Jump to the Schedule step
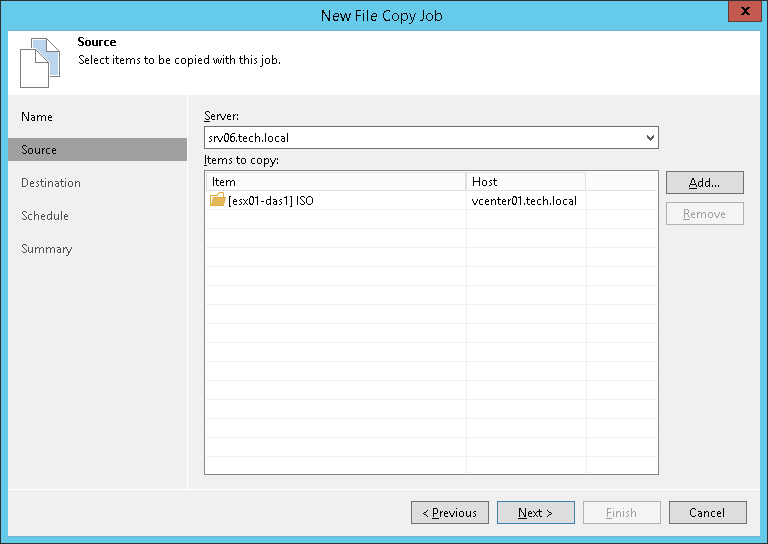This screenshot has width=768, height=544. [45, 216]
